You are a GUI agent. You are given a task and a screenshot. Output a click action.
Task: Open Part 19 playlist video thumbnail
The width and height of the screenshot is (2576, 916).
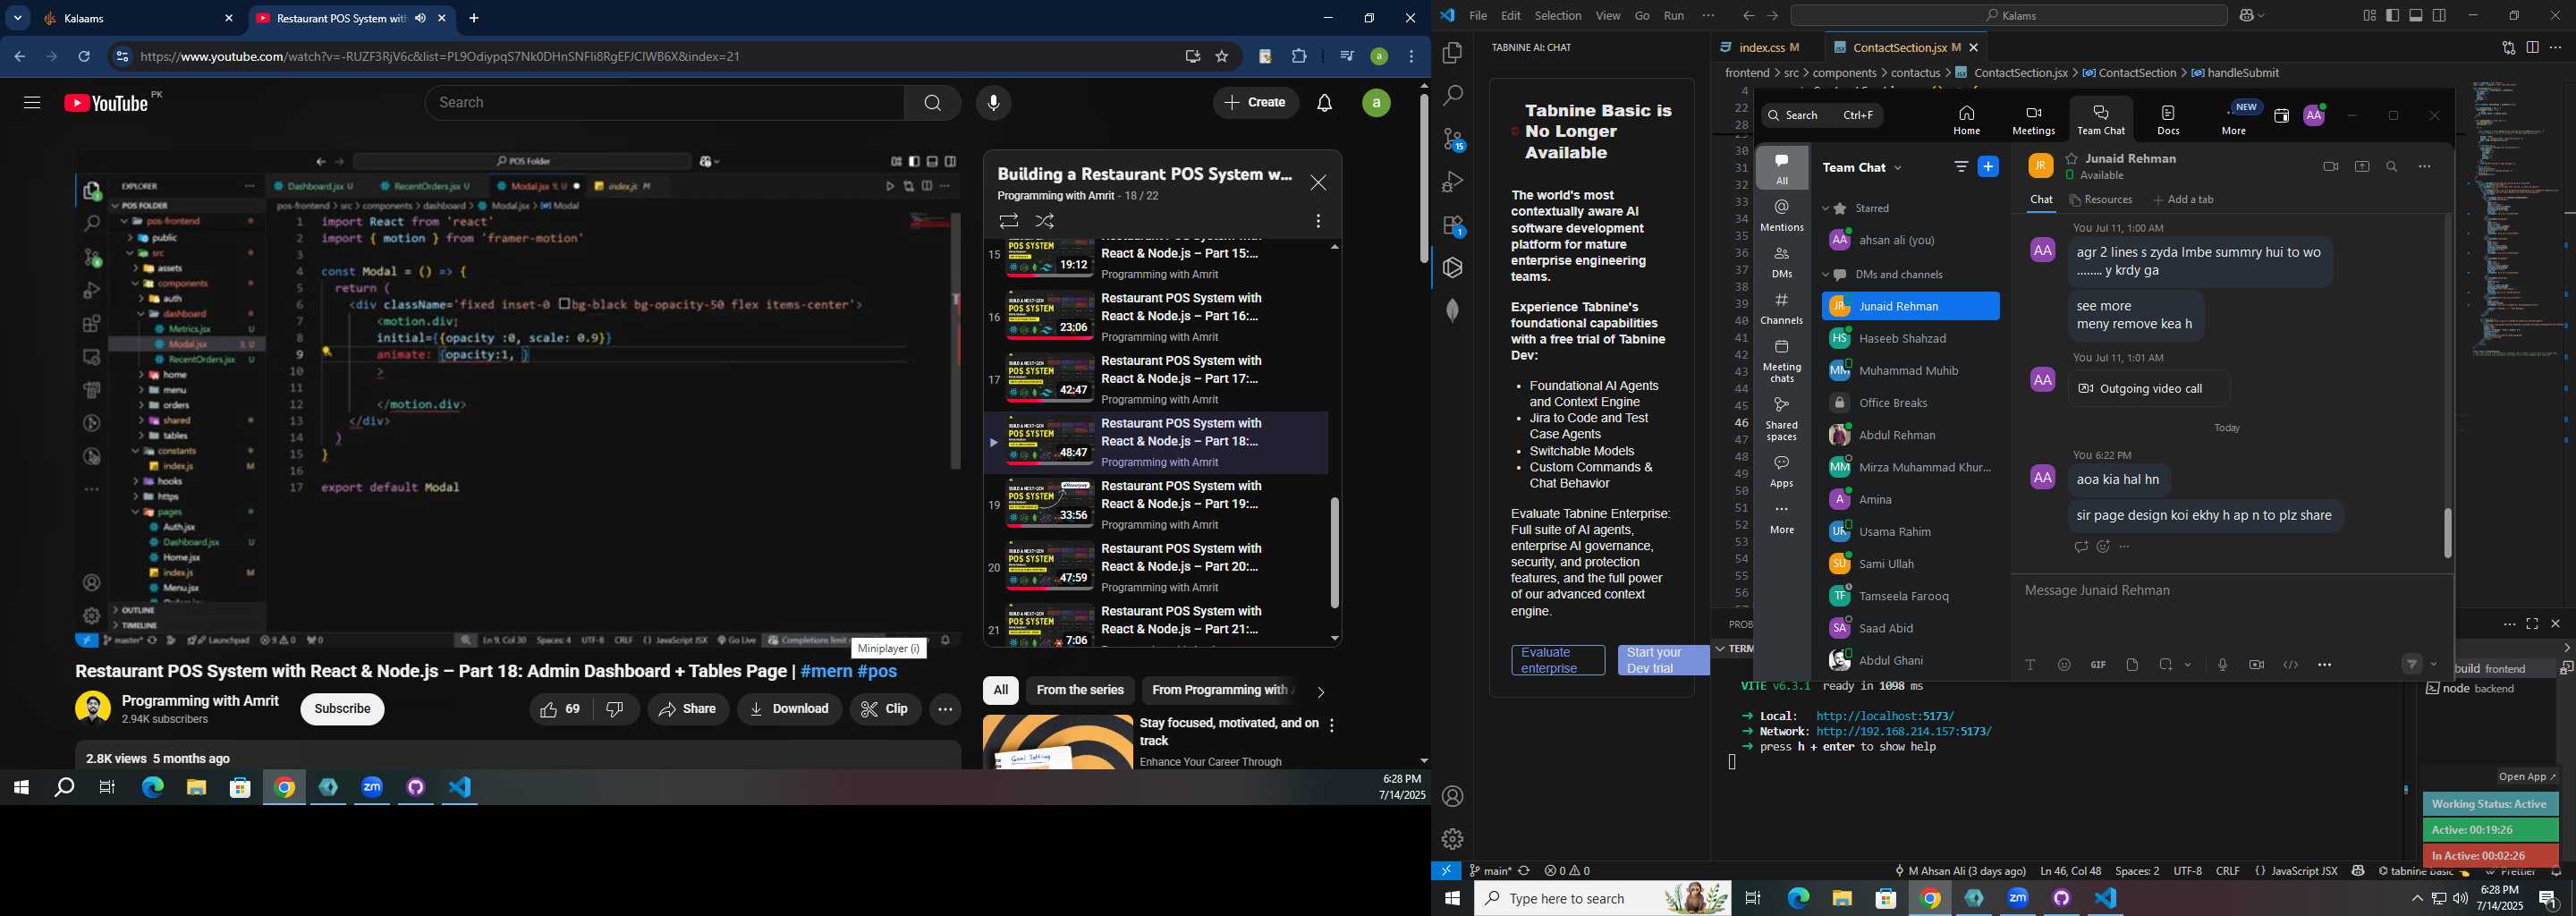pos(1049,503)
